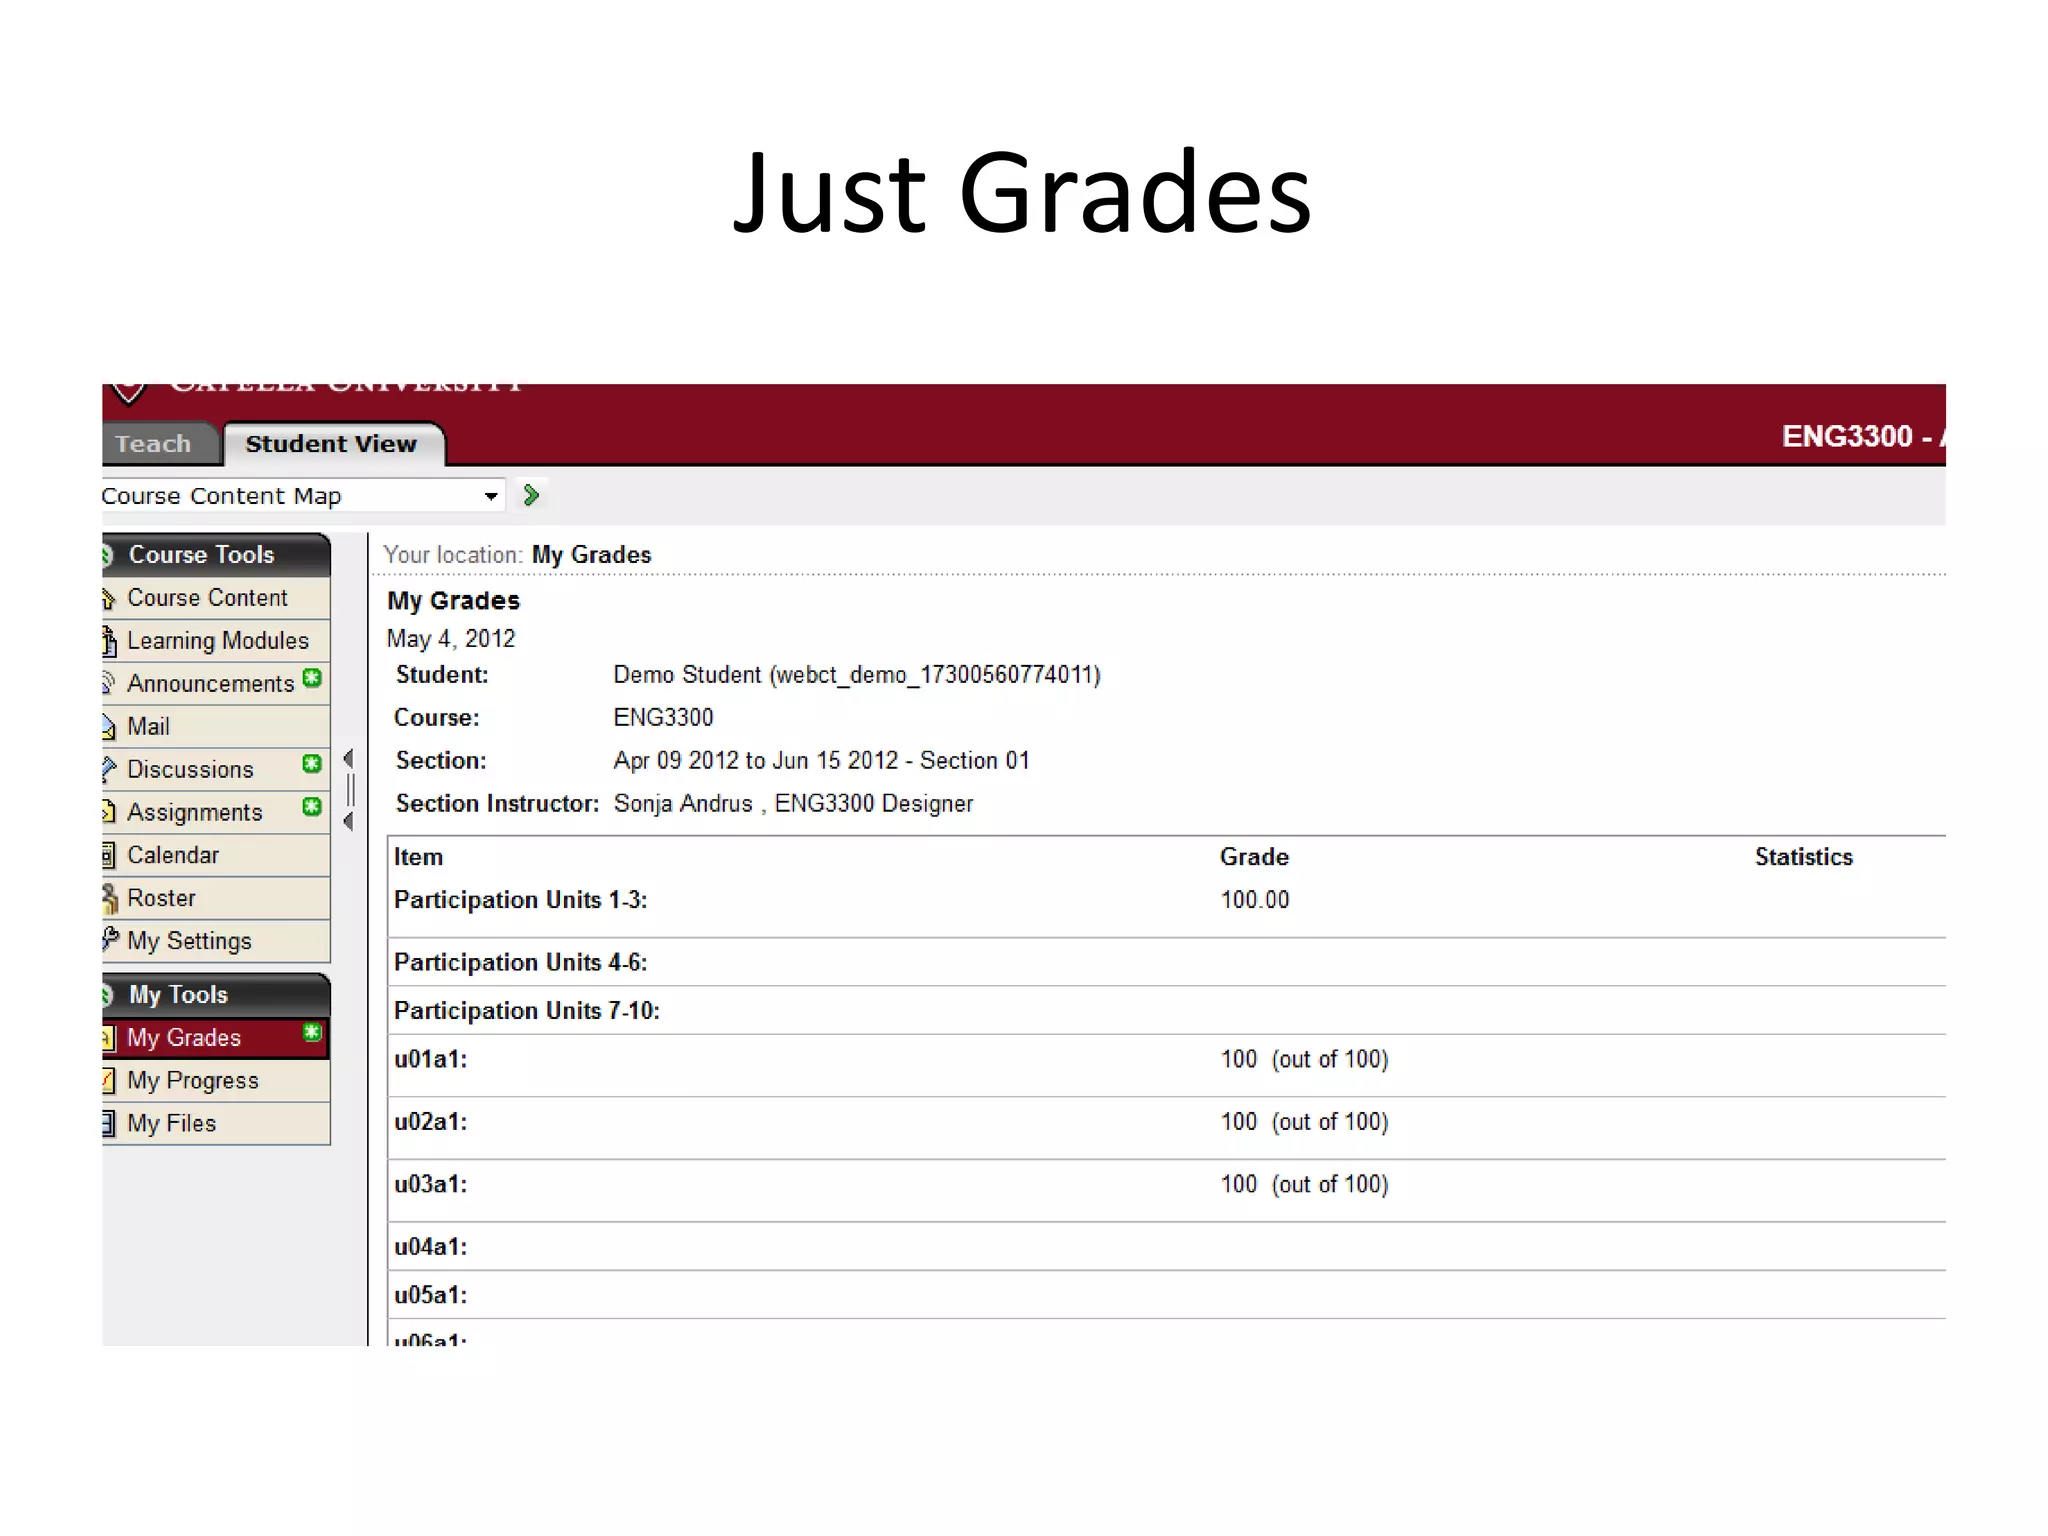
Task: Open the Mail tool
Action: pyautogui.click(x=148, y=727)
